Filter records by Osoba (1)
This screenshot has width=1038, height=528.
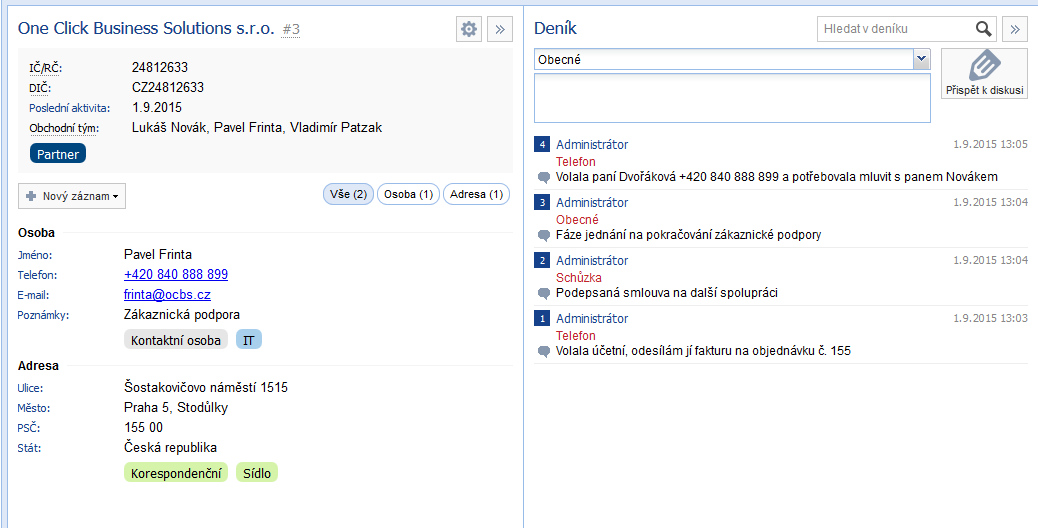(408, 194)
